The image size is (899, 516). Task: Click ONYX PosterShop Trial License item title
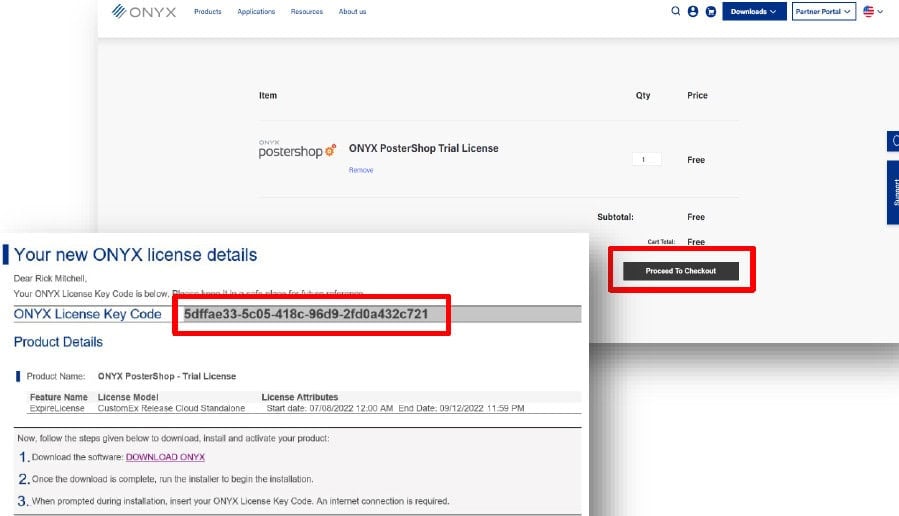click(423, 148)
